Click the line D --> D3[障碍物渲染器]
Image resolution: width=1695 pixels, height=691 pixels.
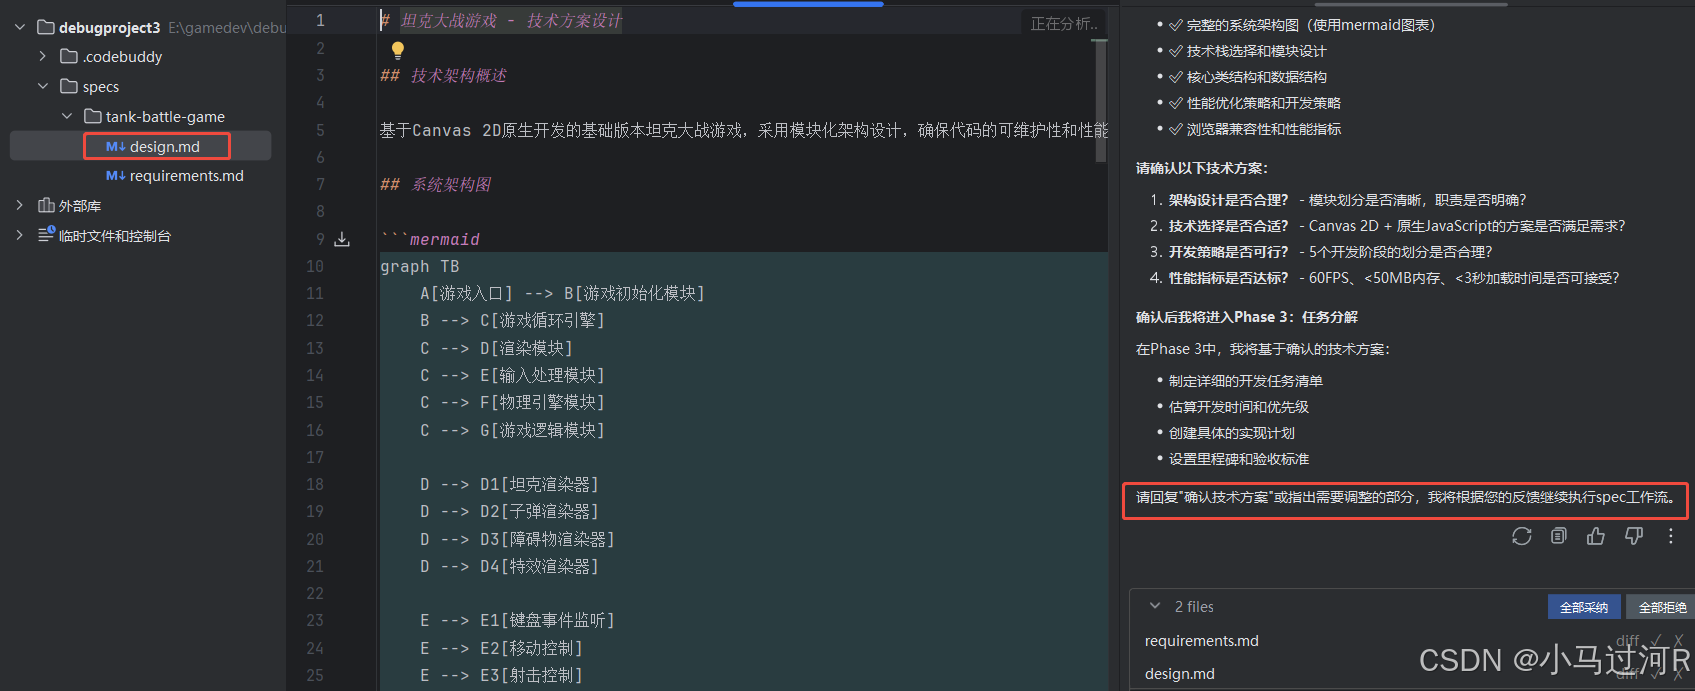pyautogui.click(x=517, y=539)
